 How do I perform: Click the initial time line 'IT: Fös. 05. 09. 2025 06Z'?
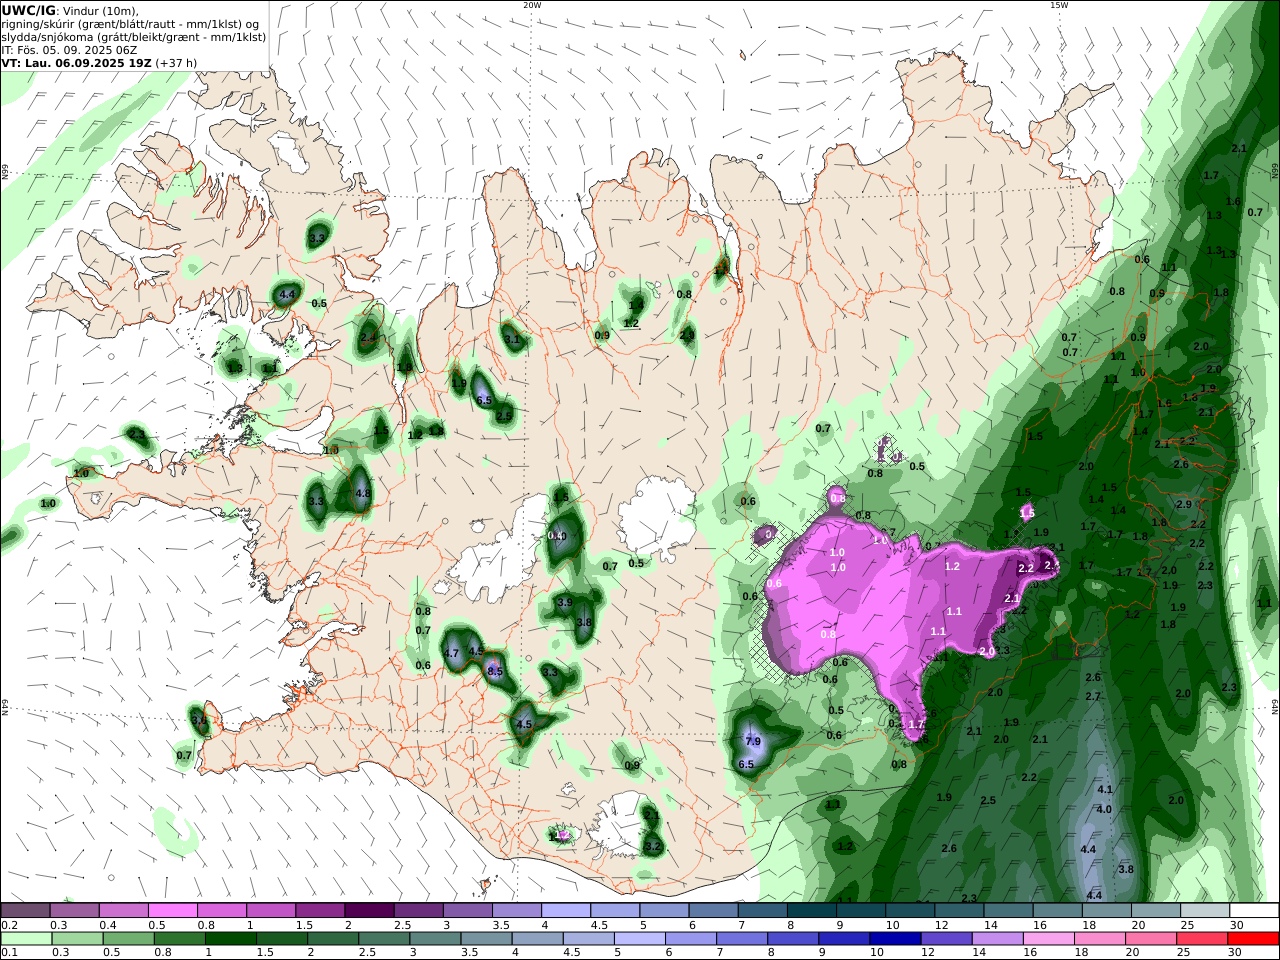click(x=69, y=49)
